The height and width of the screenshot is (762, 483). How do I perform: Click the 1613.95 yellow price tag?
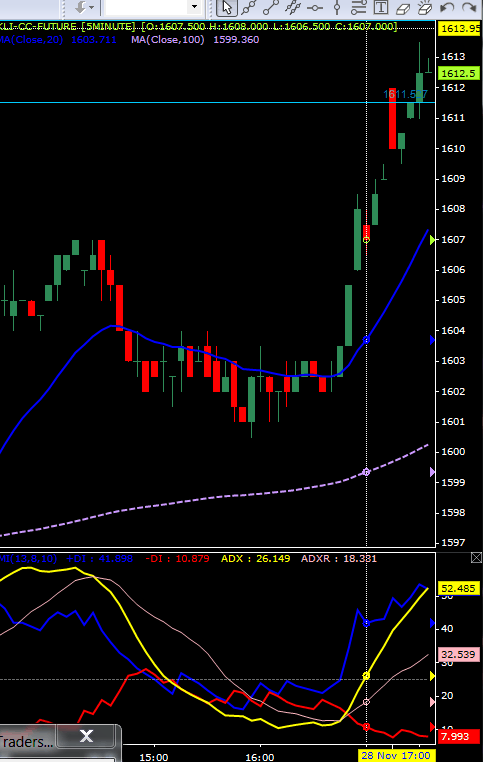coord(460,28)
